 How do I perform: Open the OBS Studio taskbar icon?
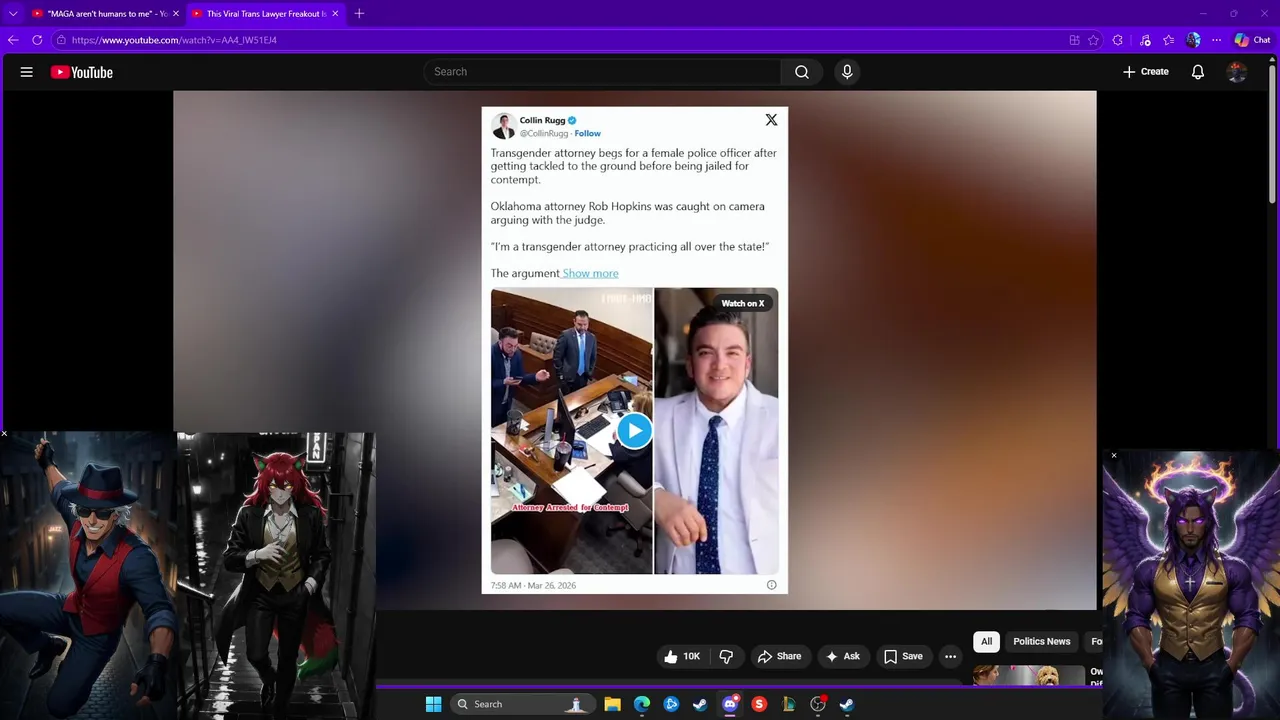coord(818,704)
